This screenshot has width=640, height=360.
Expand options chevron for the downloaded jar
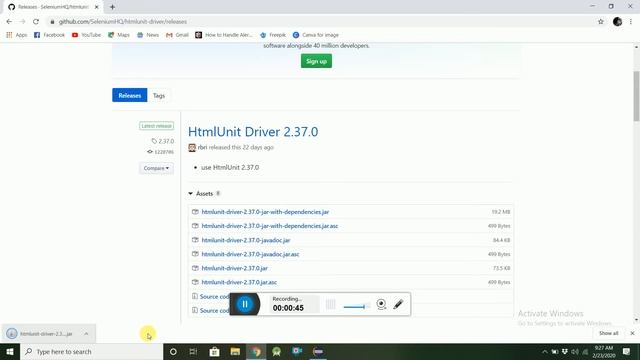coord(86,334)
